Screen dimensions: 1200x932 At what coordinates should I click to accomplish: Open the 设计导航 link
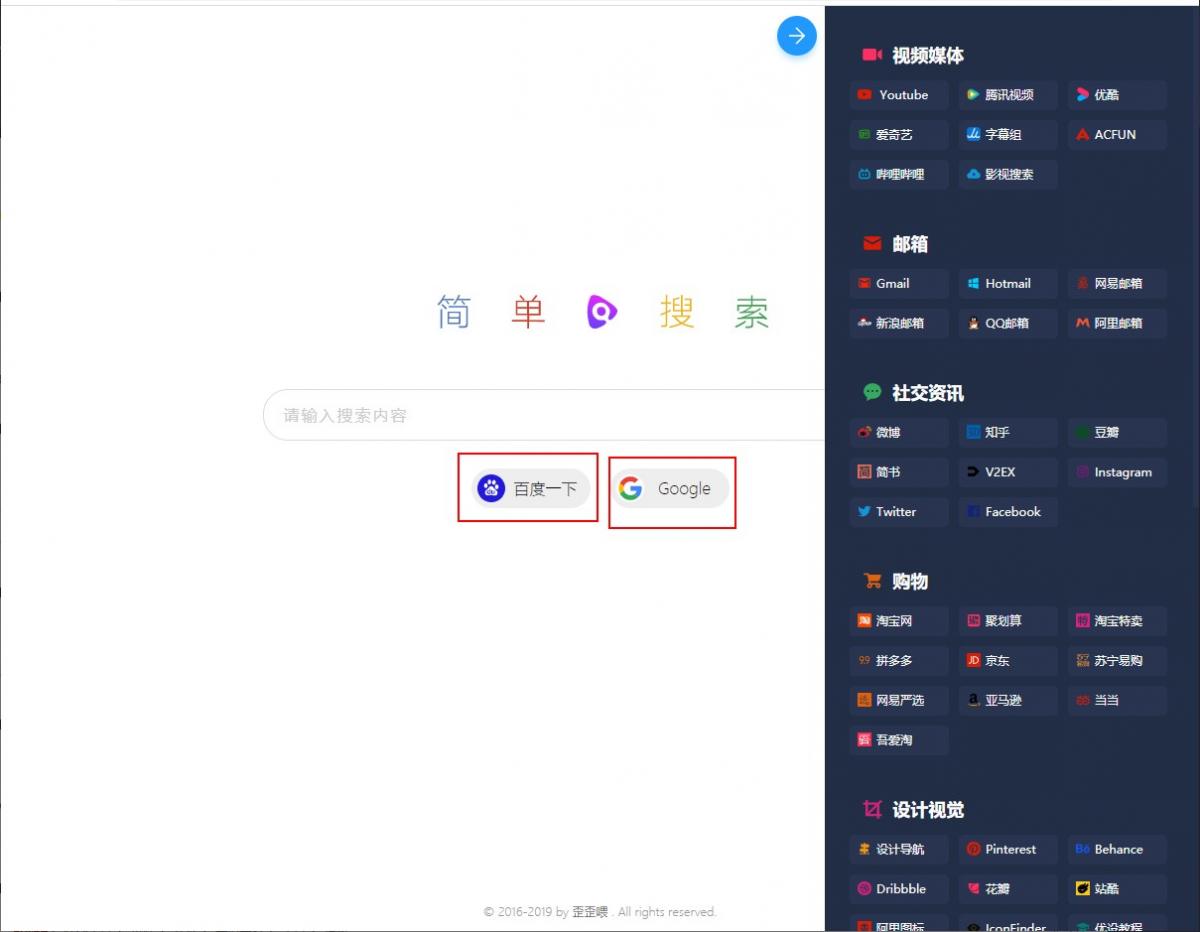point(899,849)
